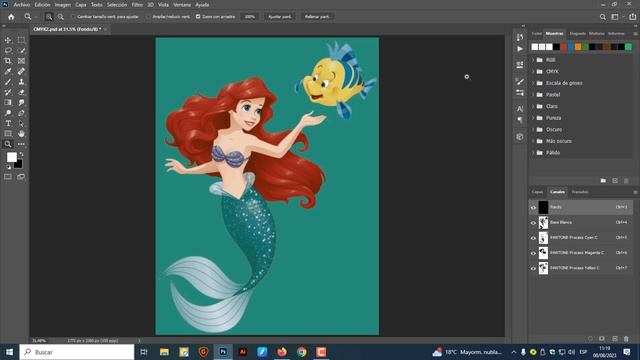Select the Pen tool
Viewport: 640px width, 360px height.
click(21, 113)
